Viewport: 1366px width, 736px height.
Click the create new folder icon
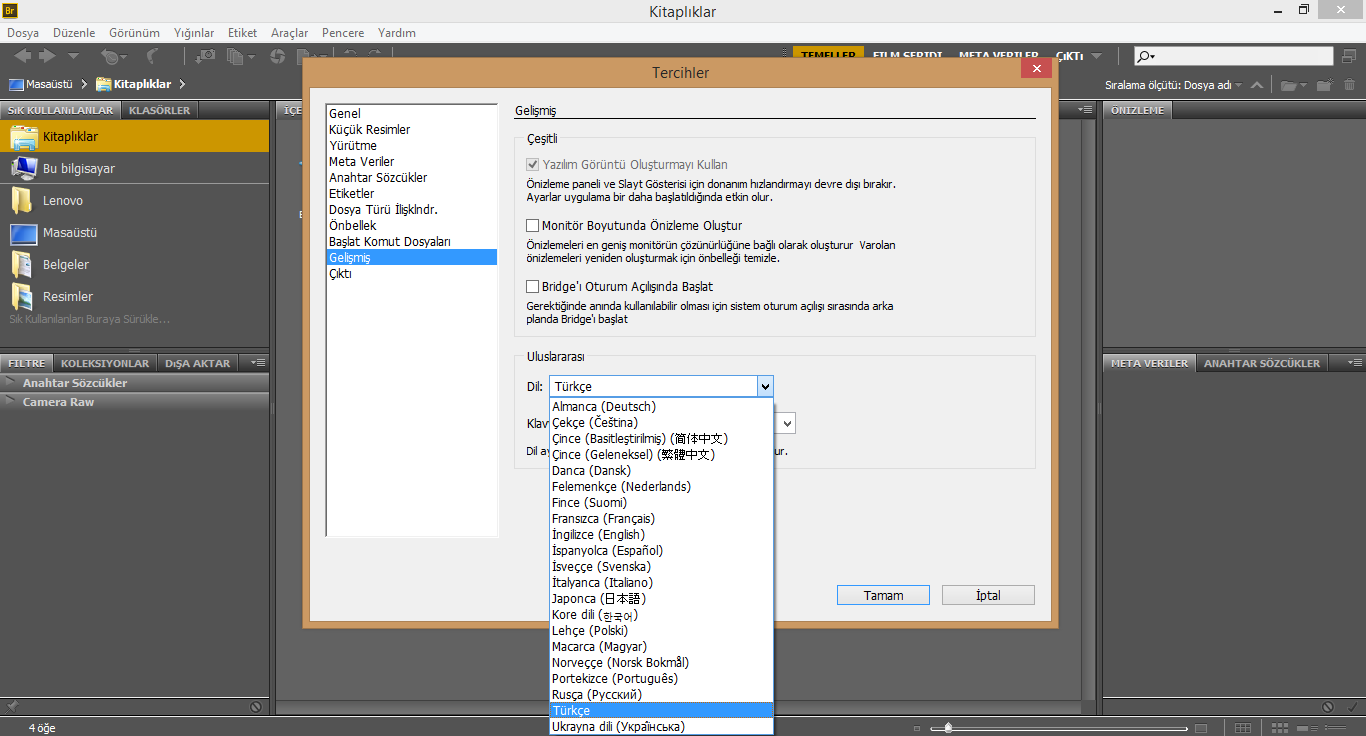point(1324,85)
